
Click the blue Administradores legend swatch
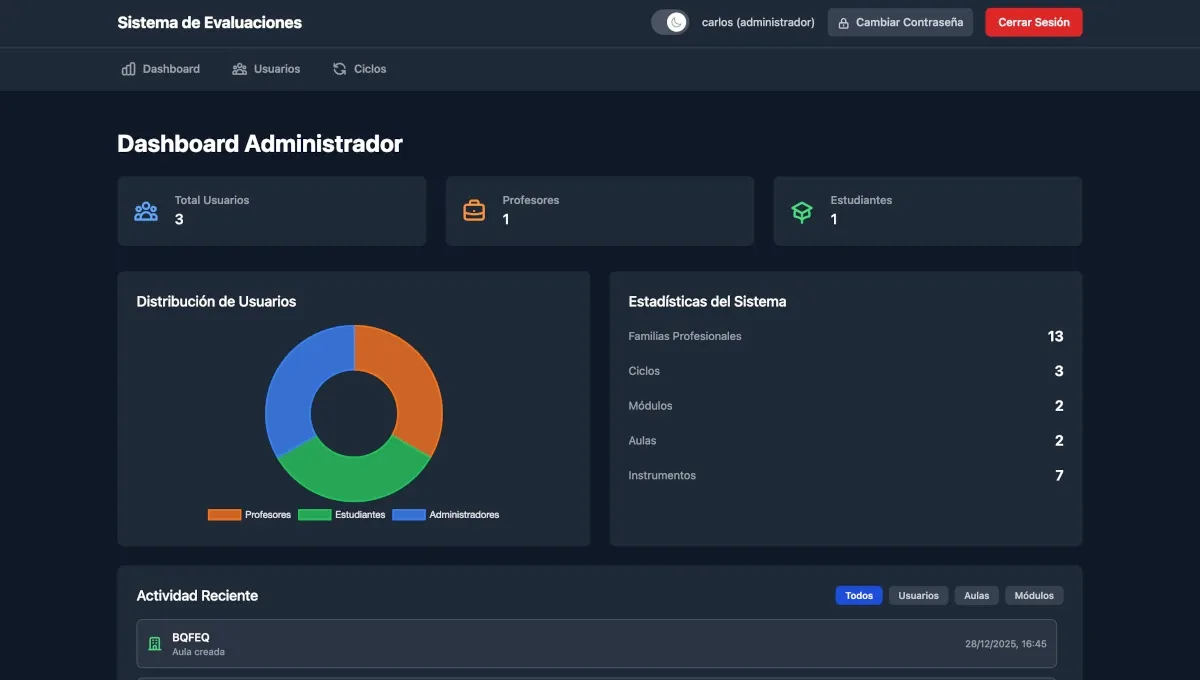tap(408, 514)
